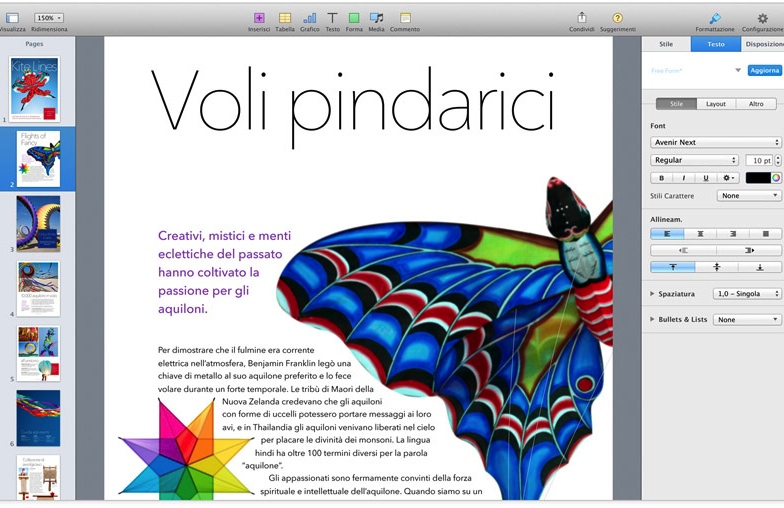Screen dimensions: 784x508
Task: Open the 1,0 – Singola spacing dropdown
Action: pos(747,294)
